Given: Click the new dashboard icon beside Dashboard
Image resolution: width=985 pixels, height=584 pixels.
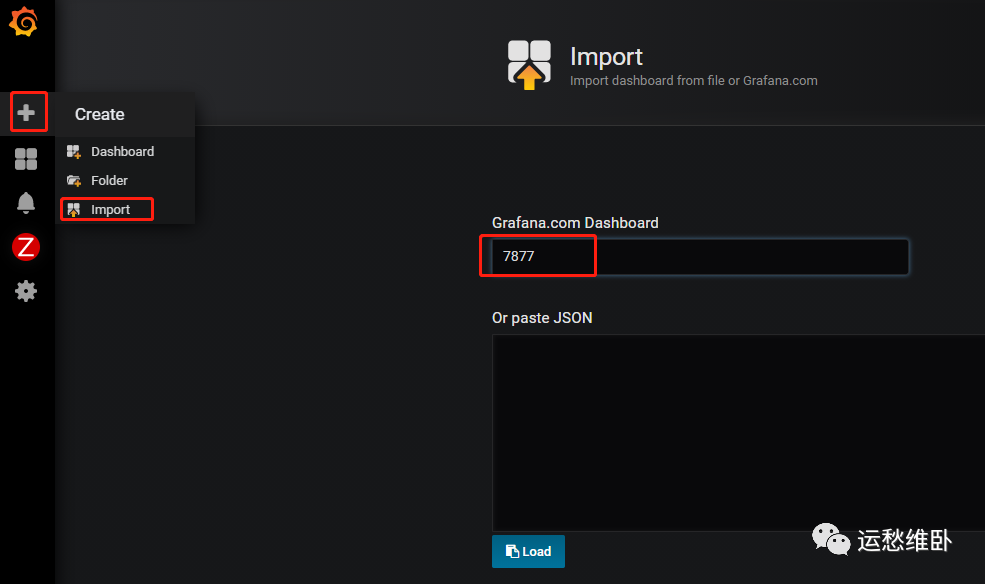Looking at the screenshot, I should click(74, 151).
